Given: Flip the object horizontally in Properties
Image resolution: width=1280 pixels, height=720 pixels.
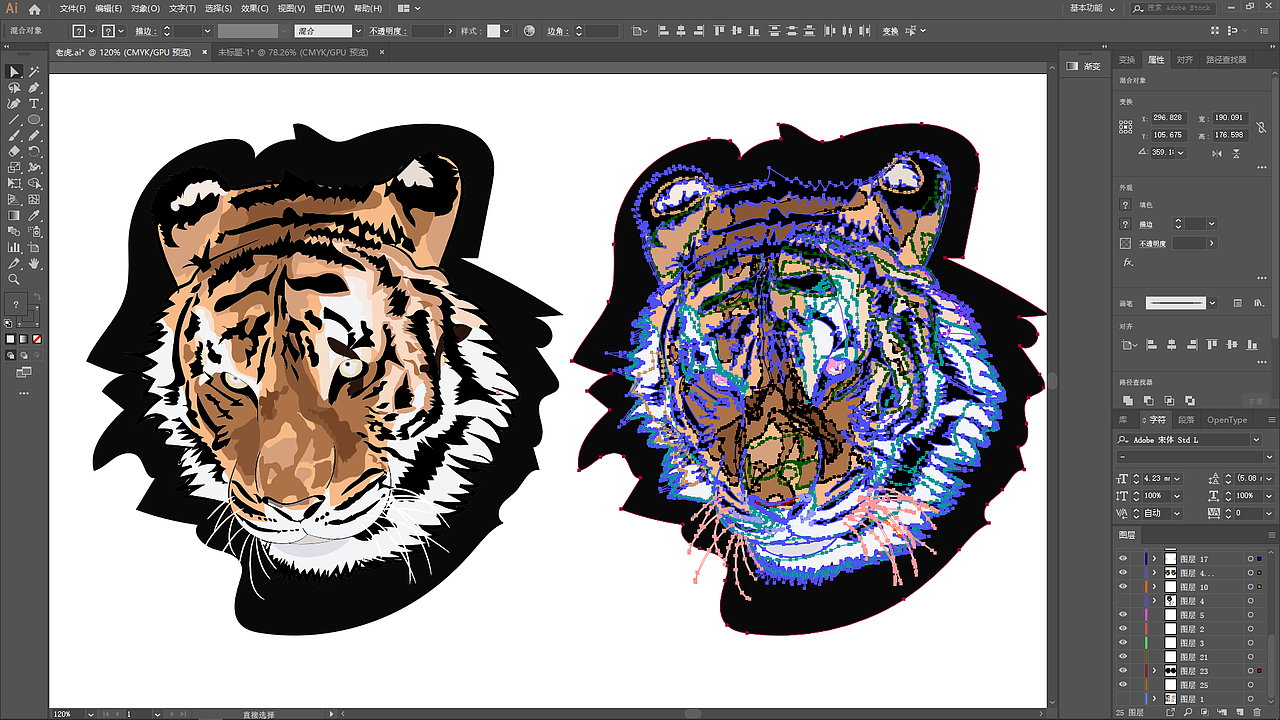Looking at the screenshot, I should click(x=1216, y=153).
